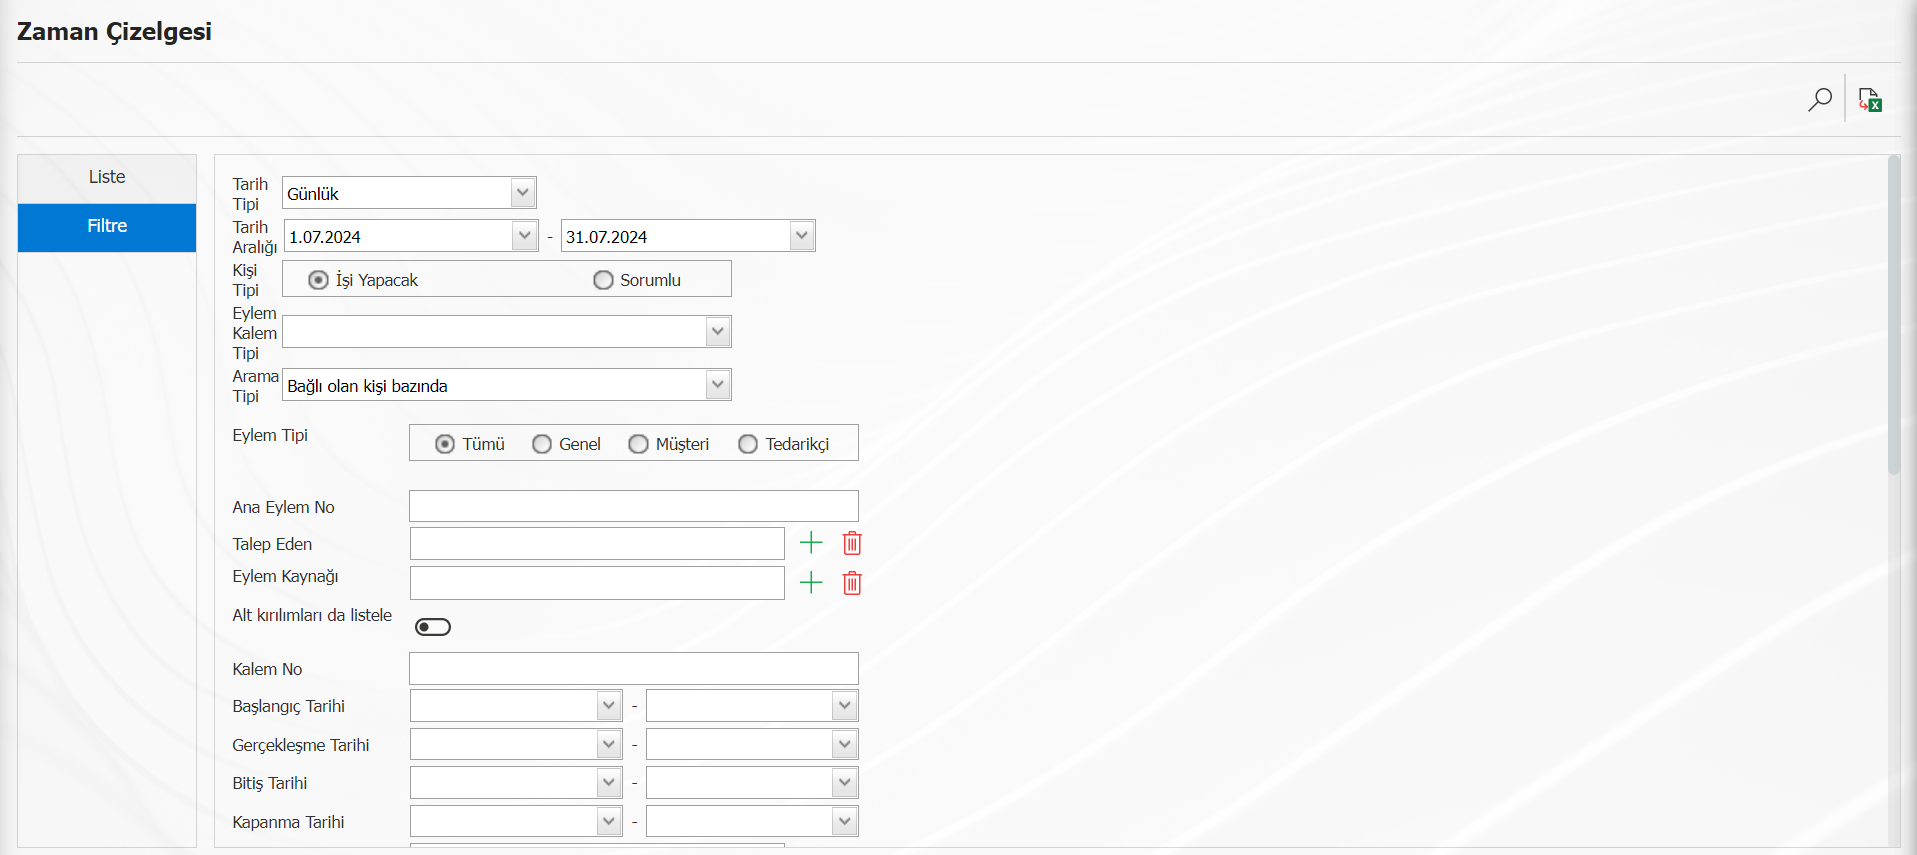1917x855 pixels.
Task: Open the first Bitiş Tarihi date dropdown
Action: pyautogui.click(x=609, y=782)
